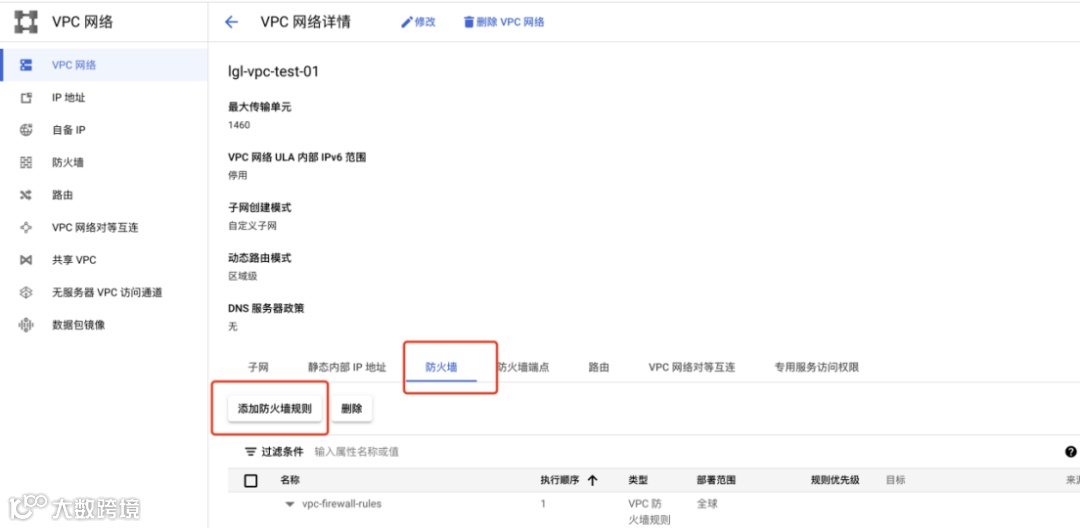The image size is (1080, 528).
Task: Click the 无服务器 VPC 访问通道 icon
Action: point(25,293)
